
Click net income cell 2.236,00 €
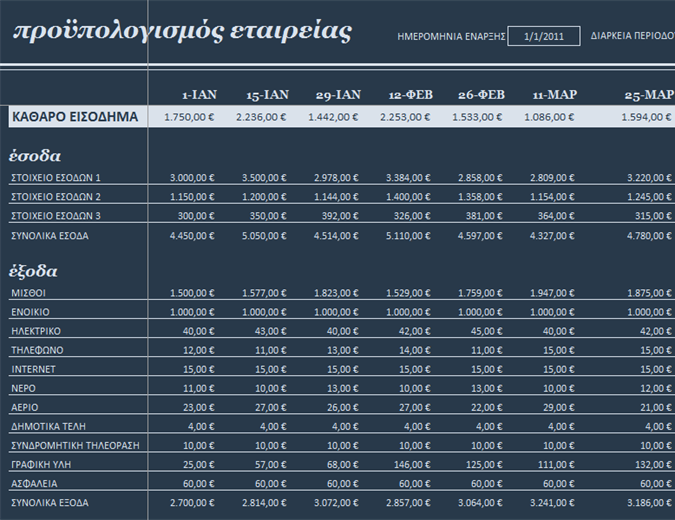[261, 117]
